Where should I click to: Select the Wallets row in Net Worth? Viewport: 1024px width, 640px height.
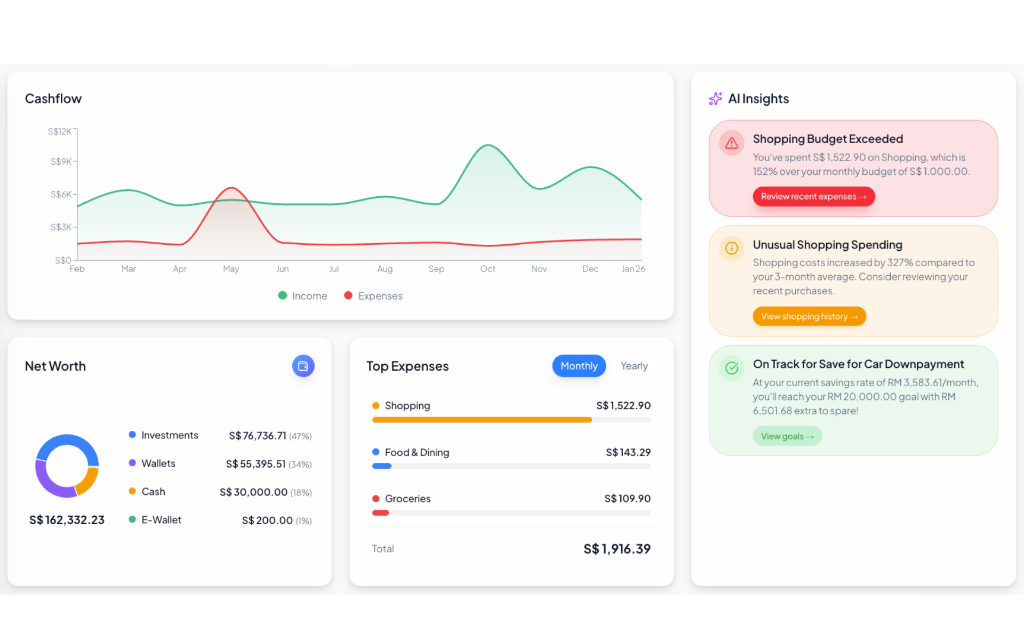click(220, 464)
